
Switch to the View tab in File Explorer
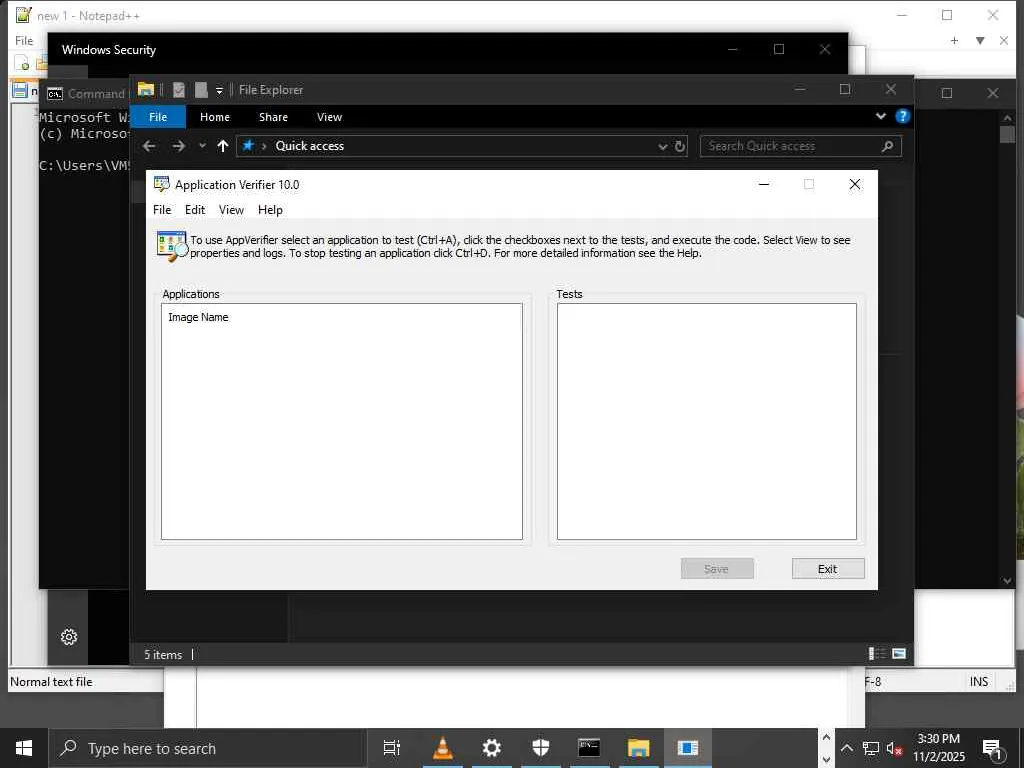click(x=329, y=117)
